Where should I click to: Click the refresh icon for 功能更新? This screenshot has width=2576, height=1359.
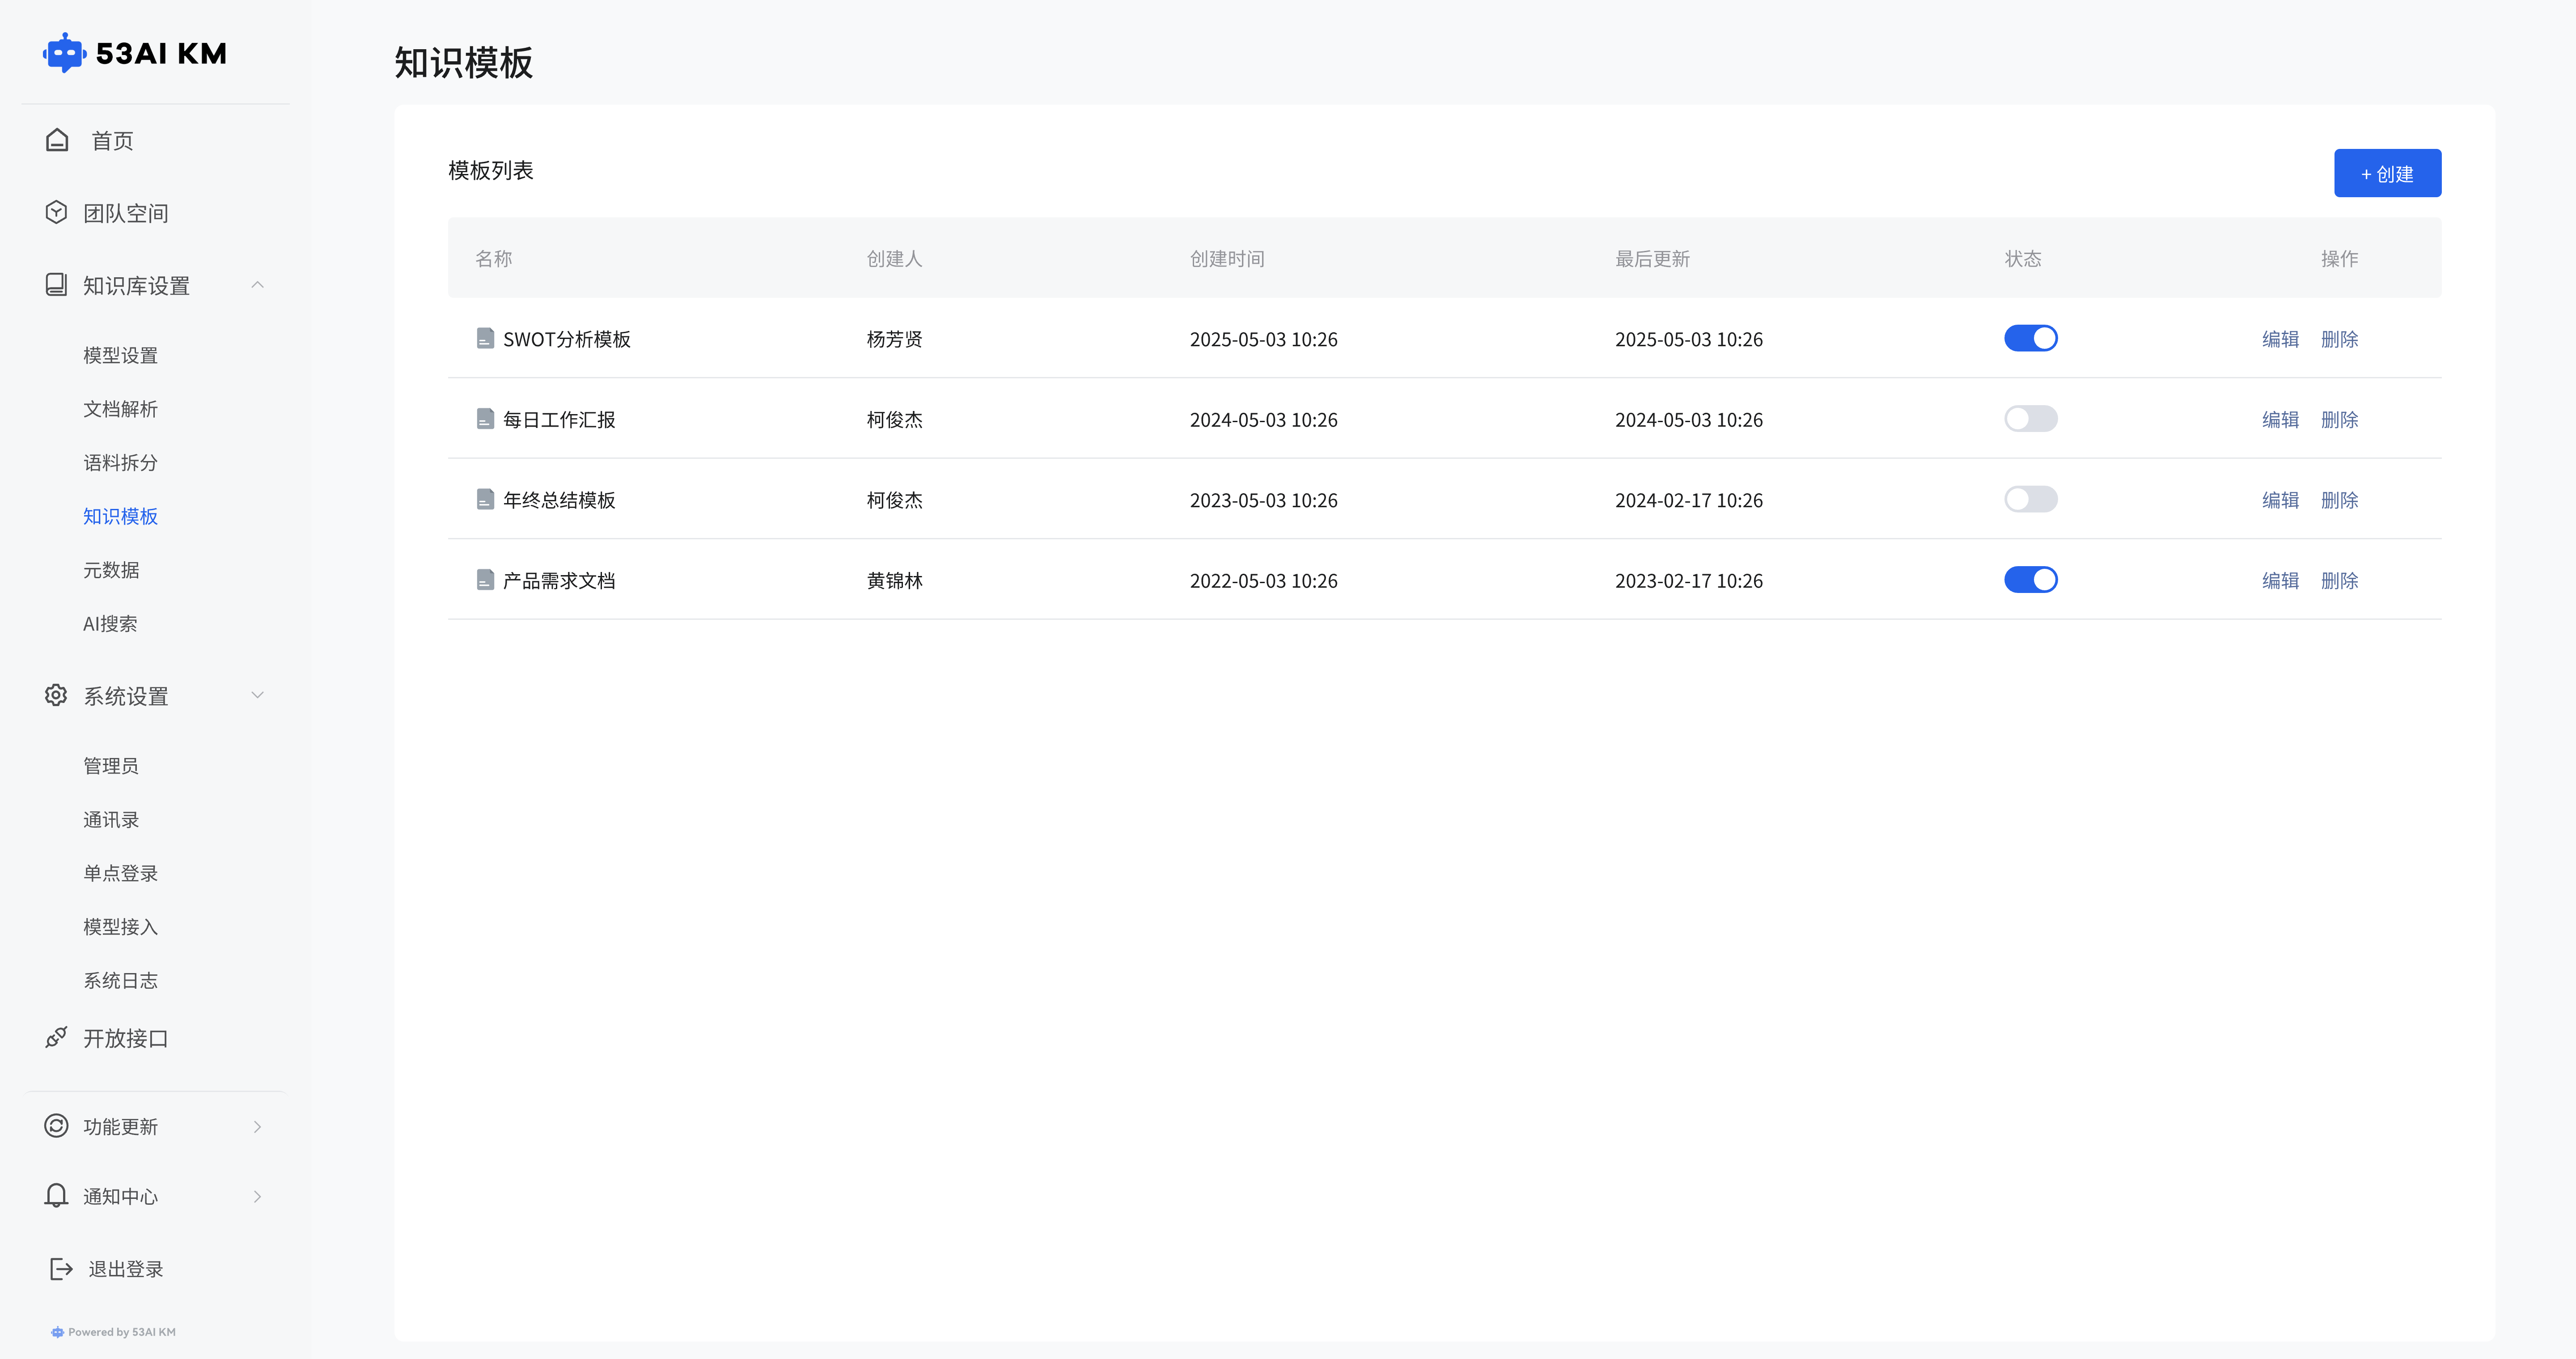[x=56, y=1126]
